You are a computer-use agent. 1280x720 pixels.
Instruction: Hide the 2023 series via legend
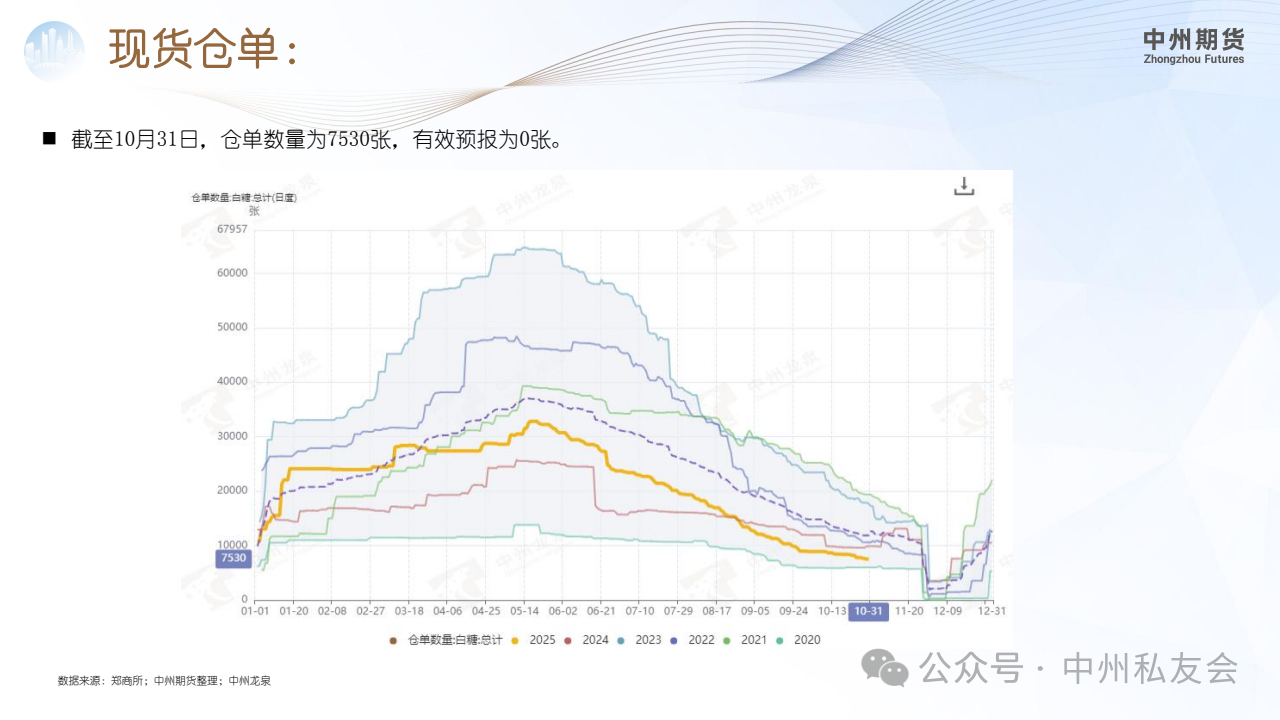(639, 639)
